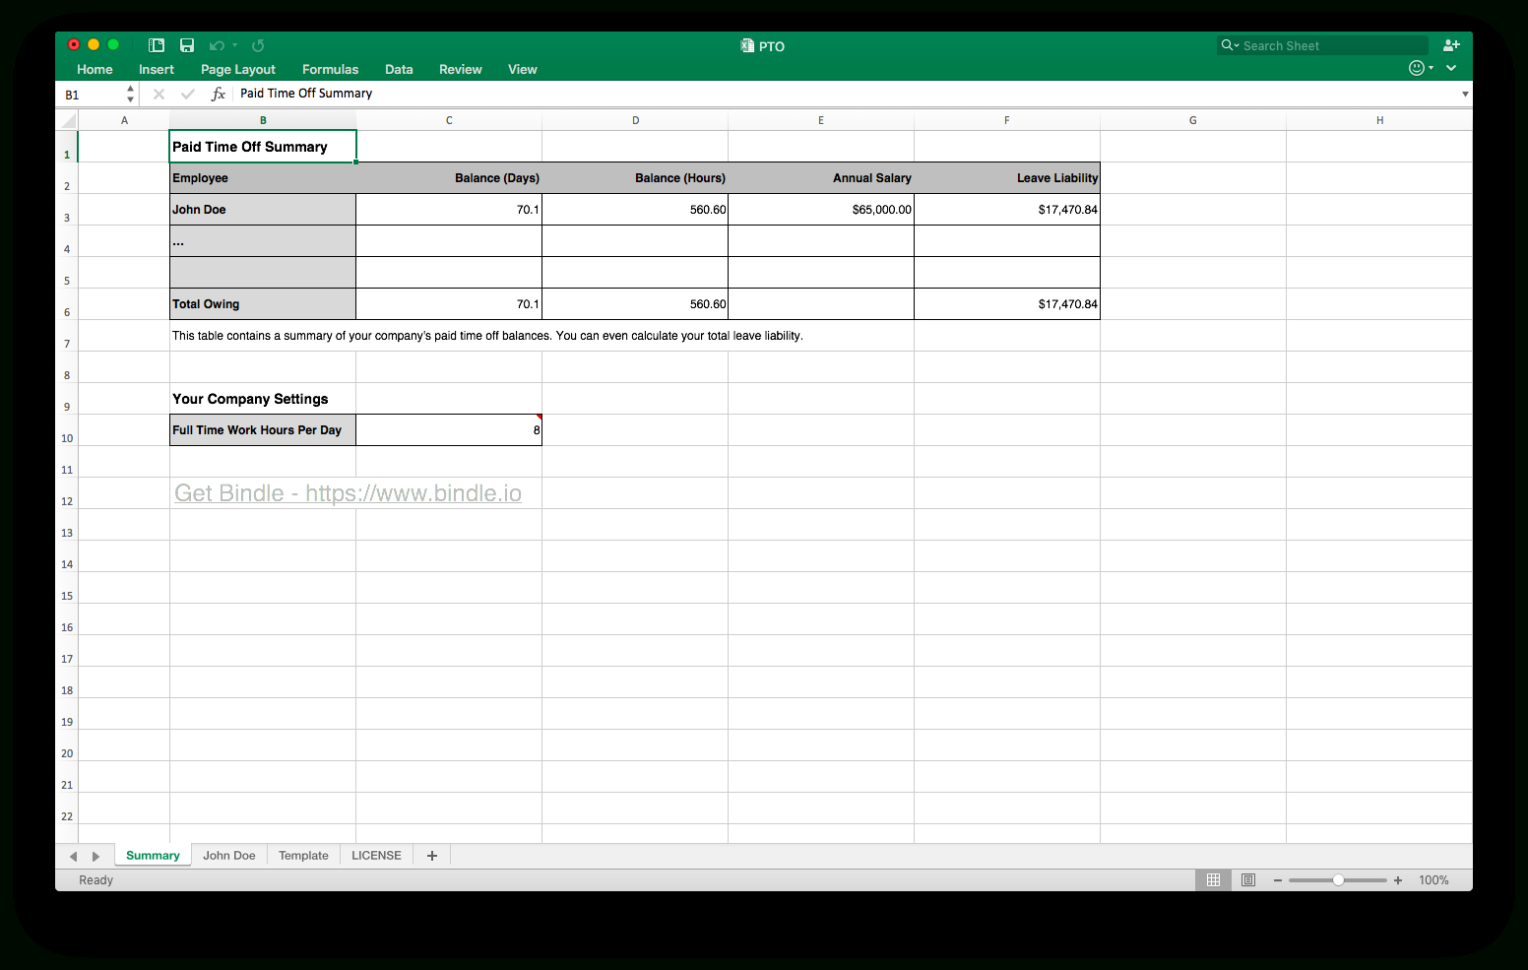
Task: Redo the last action
Action: tap(257, 45)
